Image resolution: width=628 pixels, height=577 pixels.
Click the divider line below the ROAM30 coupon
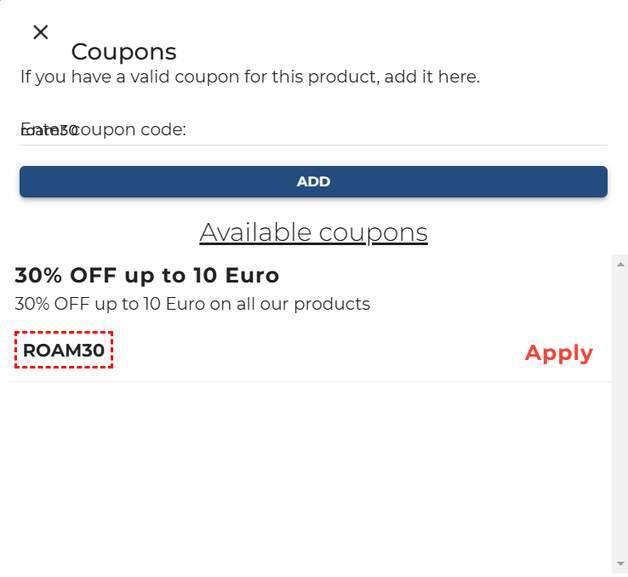tap(310, 381)
